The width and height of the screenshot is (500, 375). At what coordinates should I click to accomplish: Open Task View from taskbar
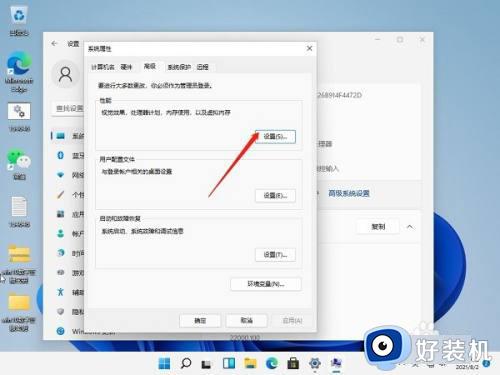coord(207,364)
